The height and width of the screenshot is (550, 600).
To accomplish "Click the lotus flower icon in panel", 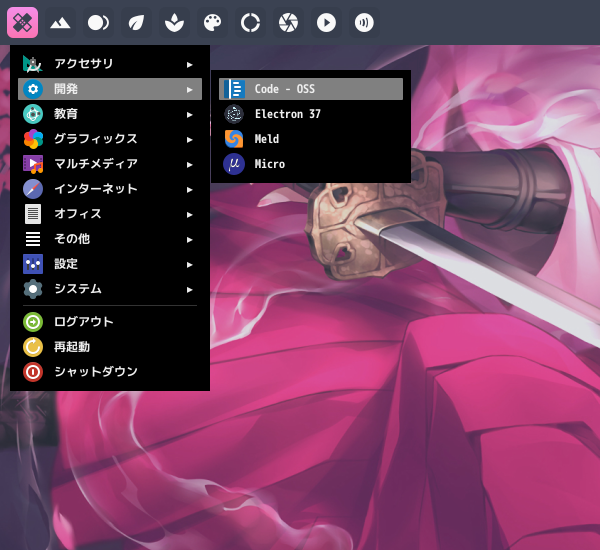I will [x=174, y=23].
